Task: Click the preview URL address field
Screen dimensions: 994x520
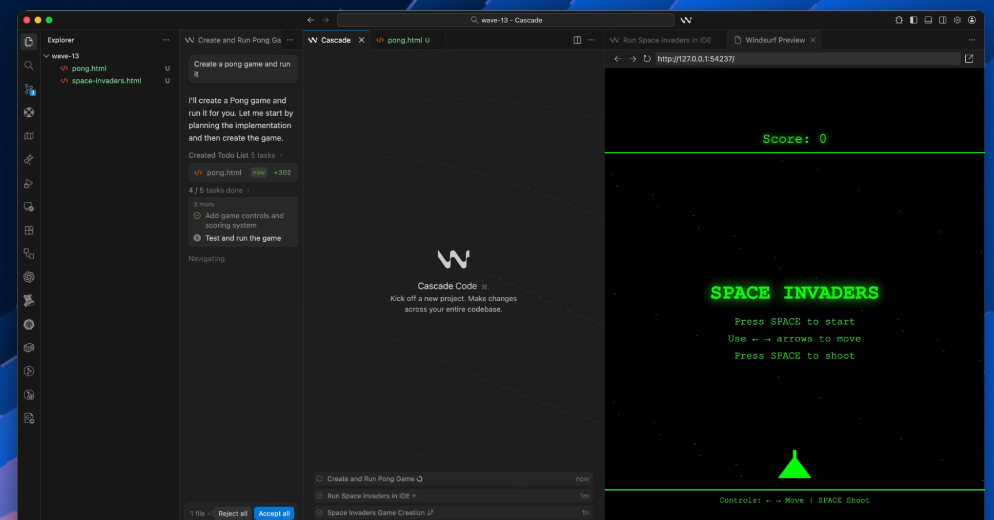Action: click(807, 59)
